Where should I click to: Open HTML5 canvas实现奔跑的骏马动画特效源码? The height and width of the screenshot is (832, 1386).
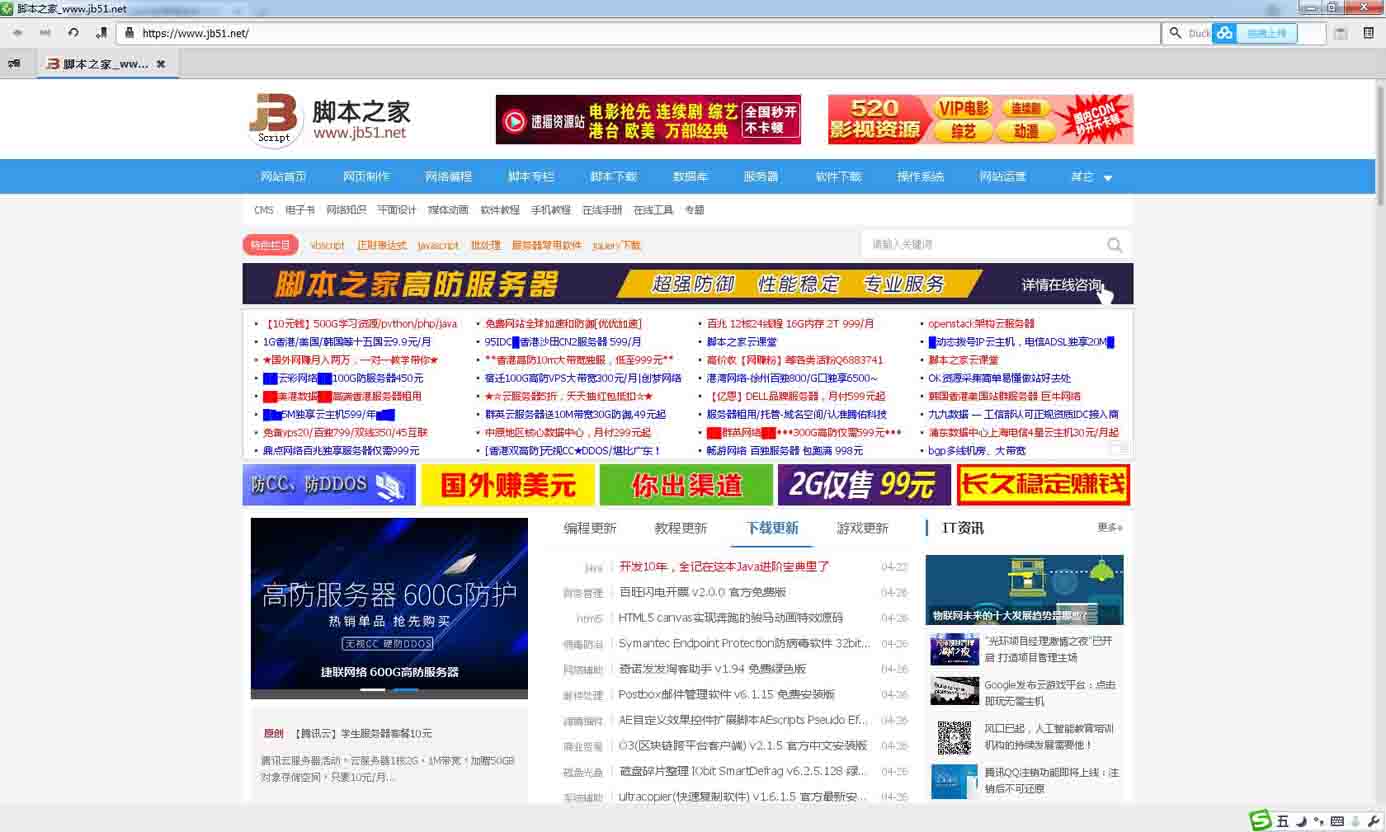[731, 618]
